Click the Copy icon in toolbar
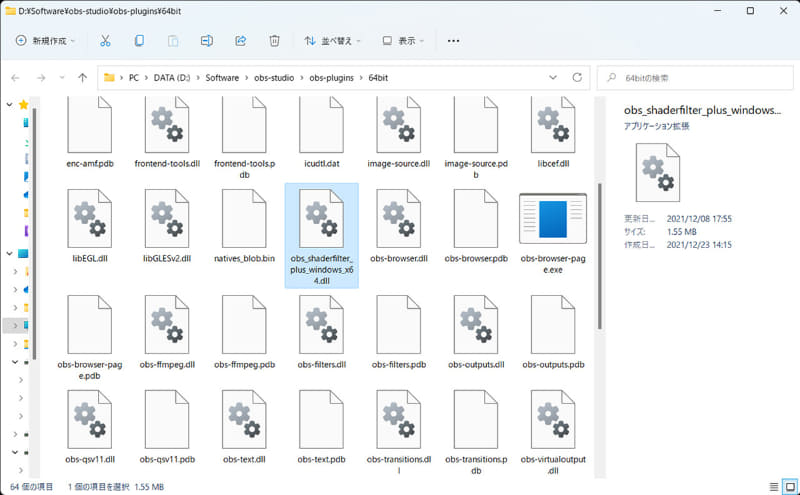The height and width of the screenshot is (495, 800). 139,41
